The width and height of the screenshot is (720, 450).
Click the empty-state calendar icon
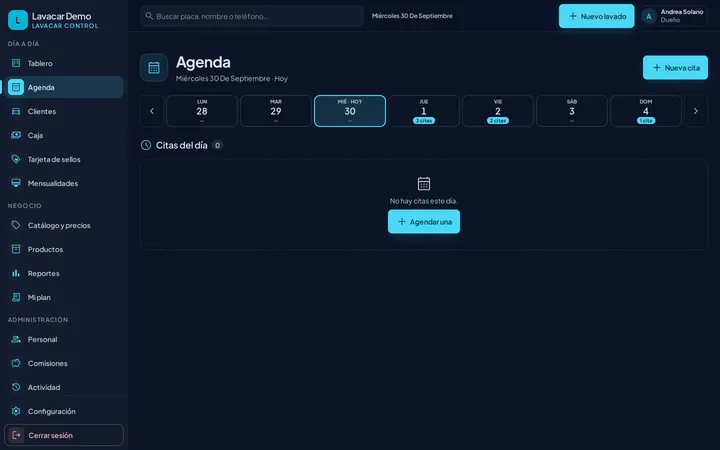pyautogui.click(x=424, y=183)
